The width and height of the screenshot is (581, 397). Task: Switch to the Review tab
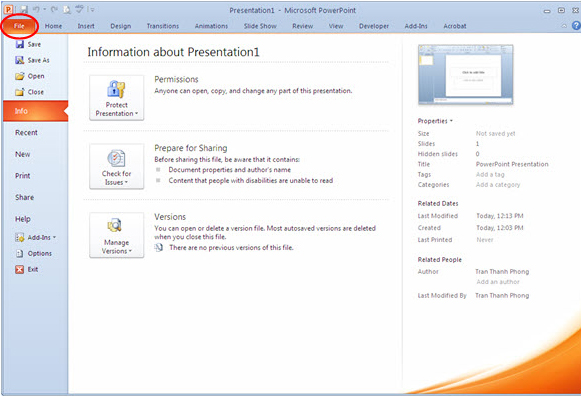click(x=302, y=26)
